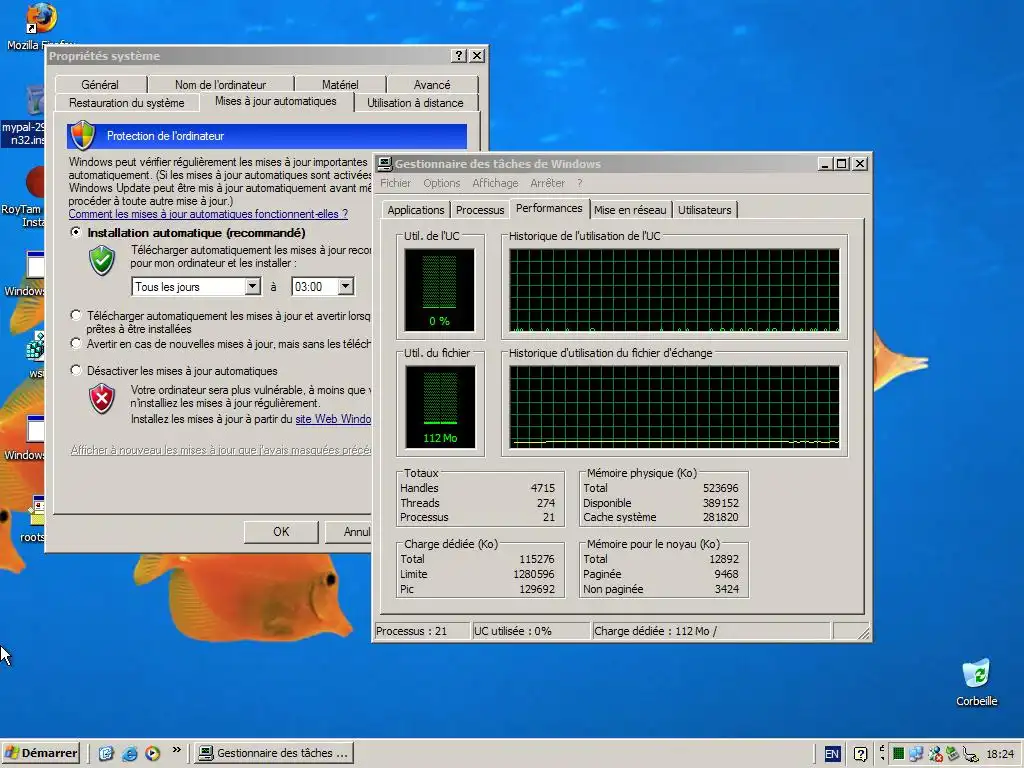Click the Util. de l'UC gauge
The height and width of the screenshot is (768, 1024).
[x=440, y=289]
